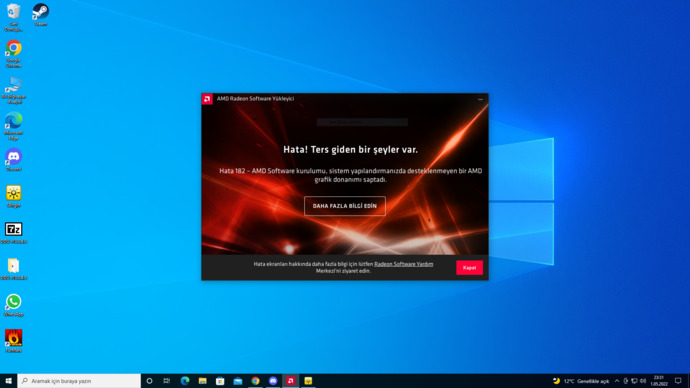
Task: Open the Windows Start menu
Action: tap(8, 381)
